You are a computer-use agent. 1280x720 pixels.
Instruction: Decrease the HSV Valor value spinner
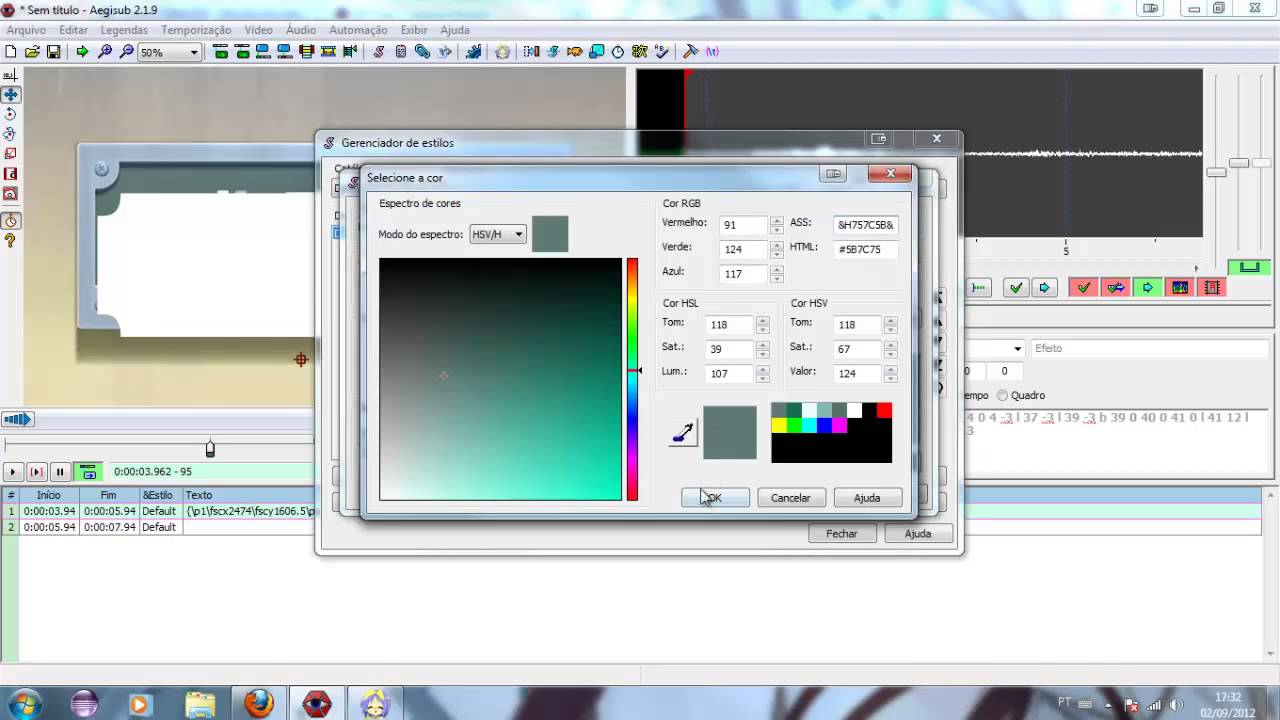click(x=891, y=378)
